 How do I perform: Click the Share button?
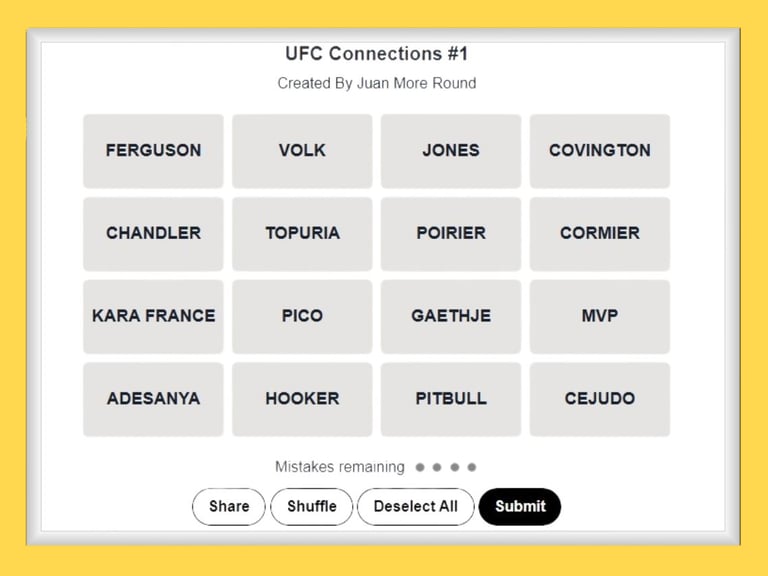(229, 506)
